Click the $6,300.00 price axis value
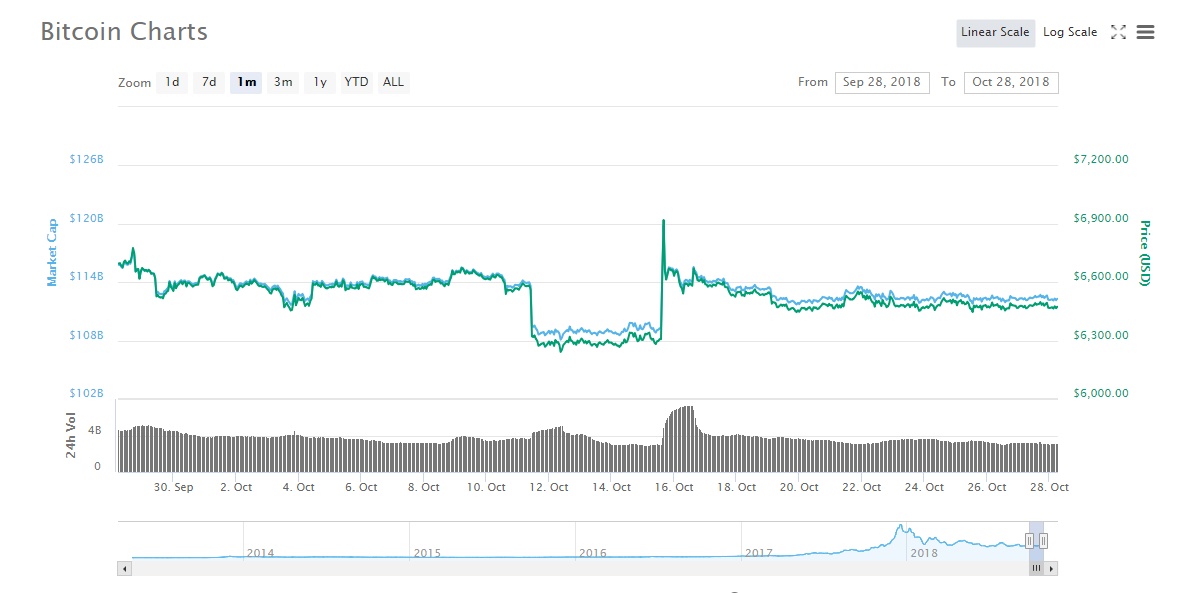The height and width of the screenshot is (593, 1190). (1101, 335)
